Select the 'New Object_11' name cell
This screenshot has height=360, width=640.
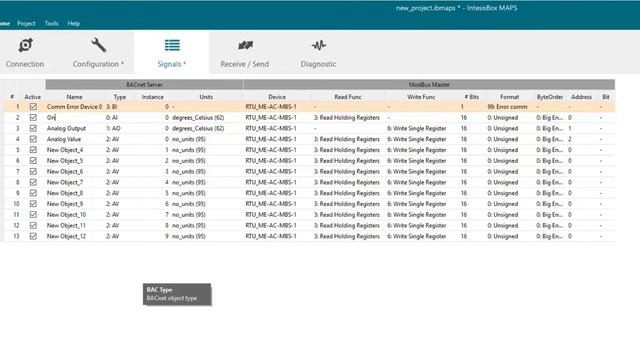click(x=66, y=226)
